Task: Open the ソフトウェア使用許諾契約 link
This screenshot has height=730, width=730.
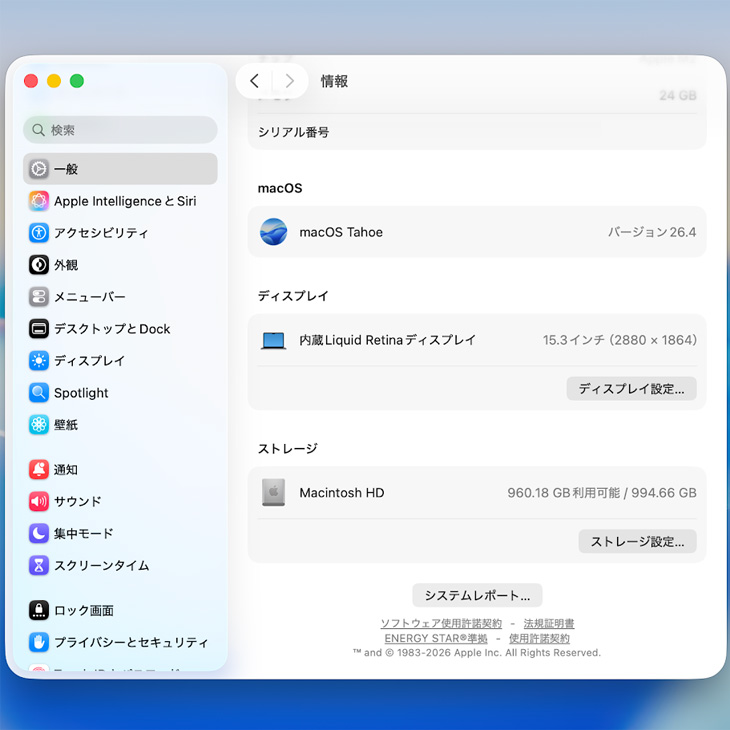Action: [441, 624]
